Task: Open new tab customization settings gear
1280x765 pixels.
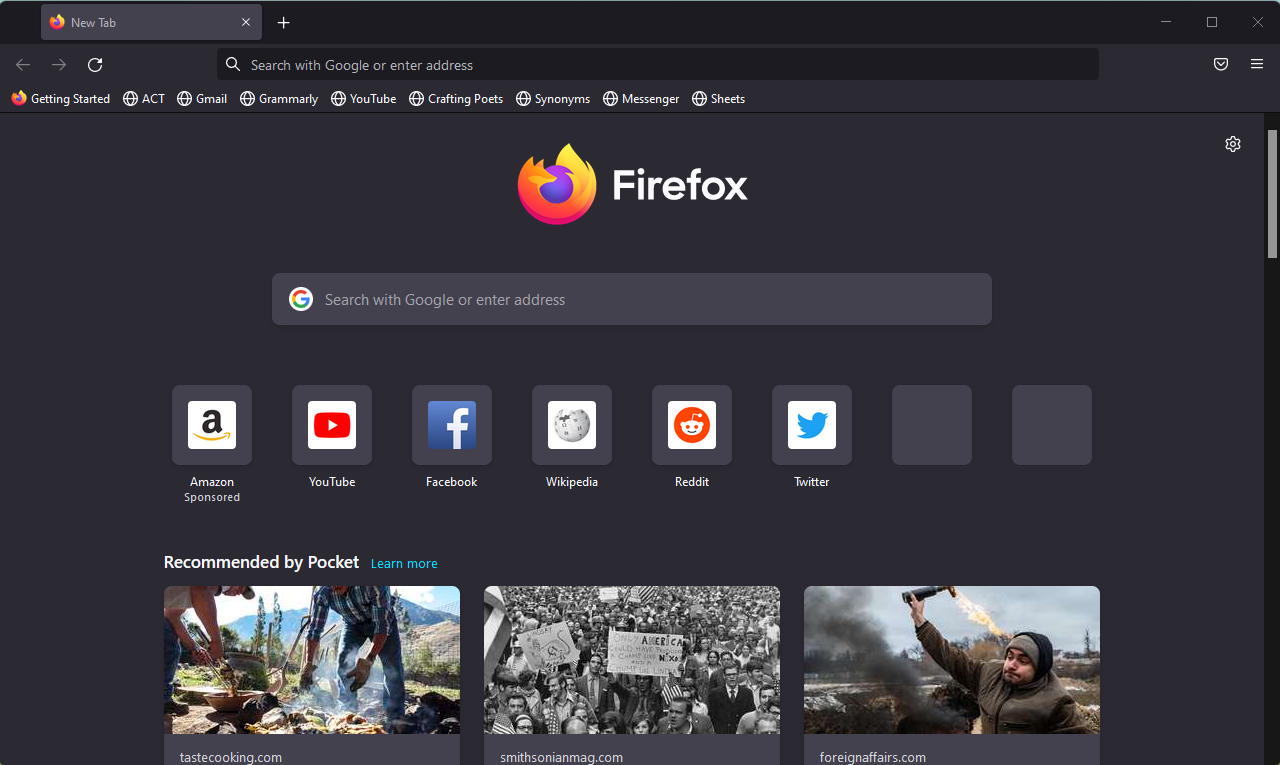Action: 1233,144
